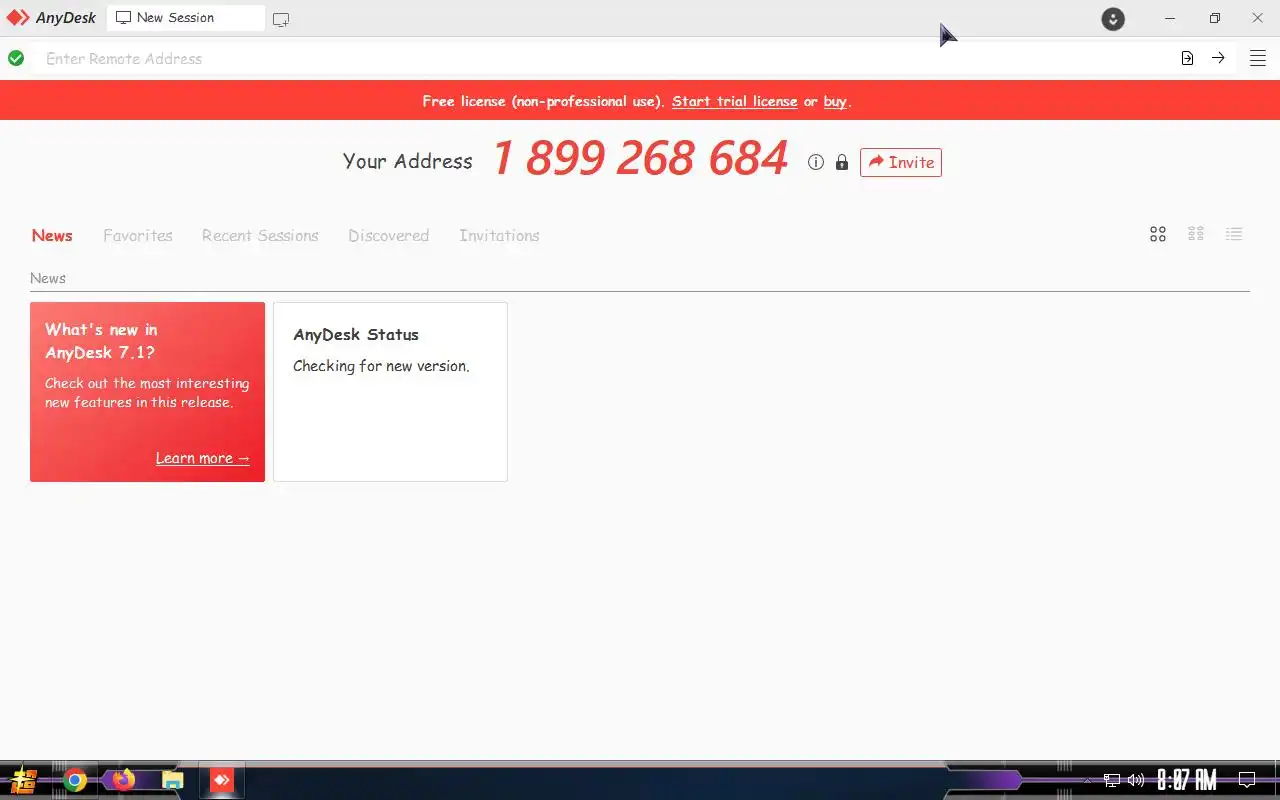This screenshot has height=800, width=1280.
Task: Open the notification center icon
Action: [1247, 780]
